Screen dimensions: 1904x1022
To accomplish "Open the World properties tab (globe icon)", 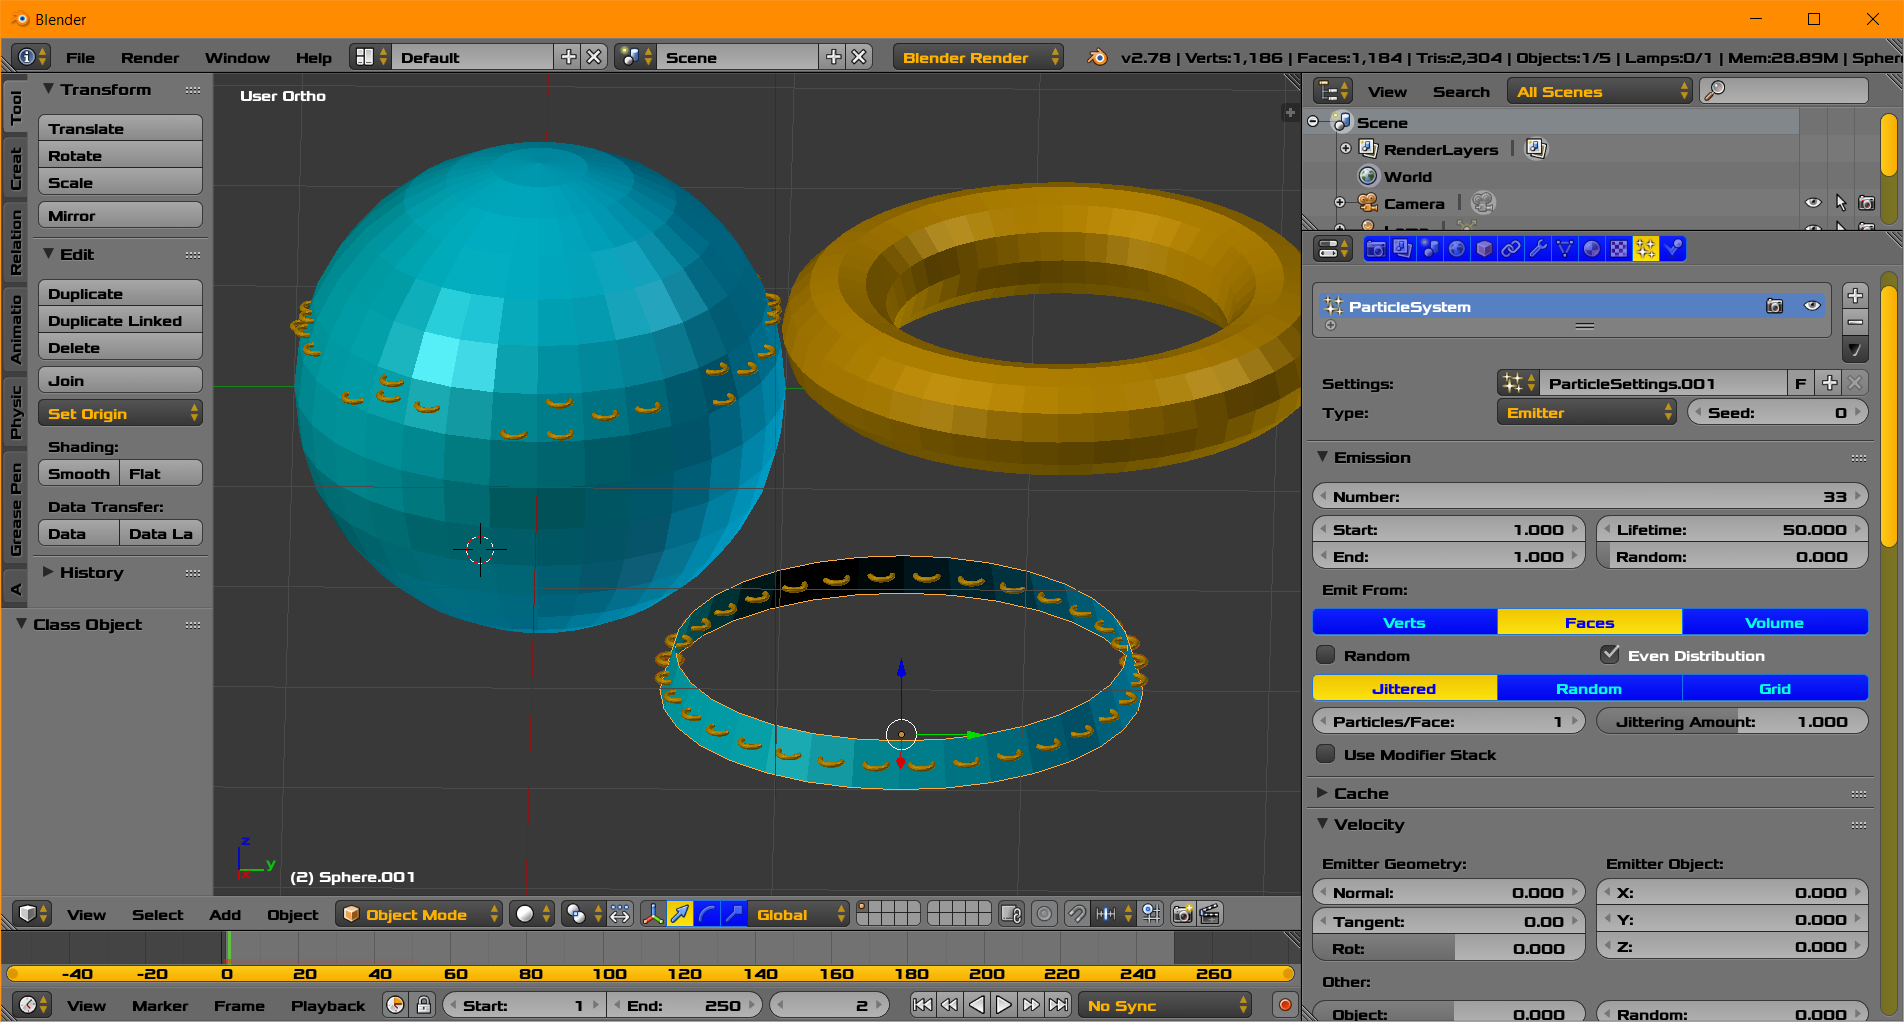I will 1457,249.
